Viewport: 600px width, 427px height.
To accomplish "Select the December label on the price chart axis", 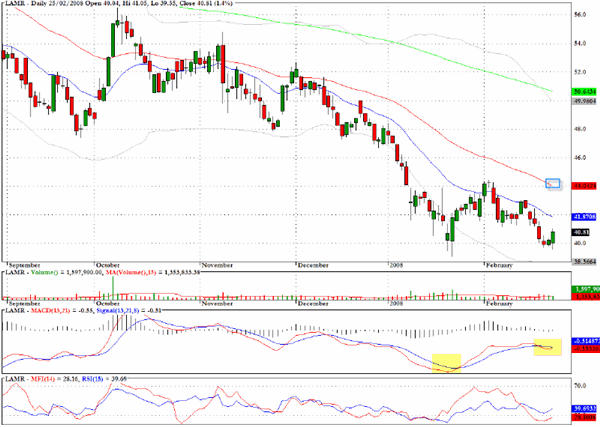I will coord(313,265).
